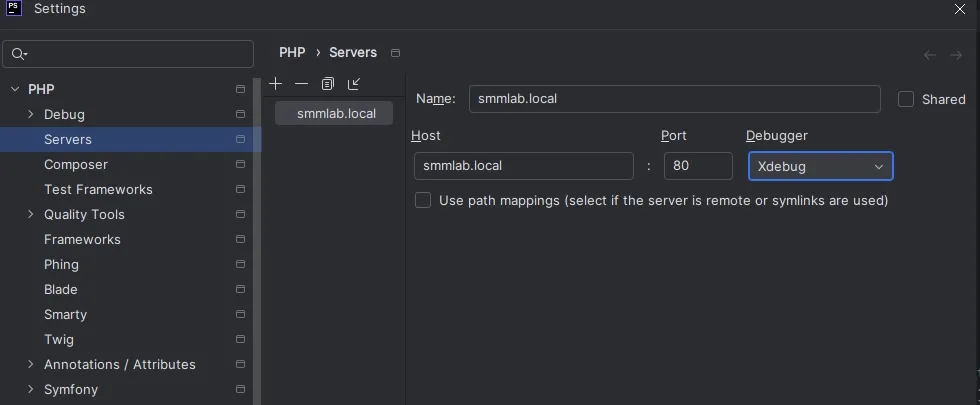980x405 pixels.
Task: Click project icon on Twig row
Action: point(240,339)
